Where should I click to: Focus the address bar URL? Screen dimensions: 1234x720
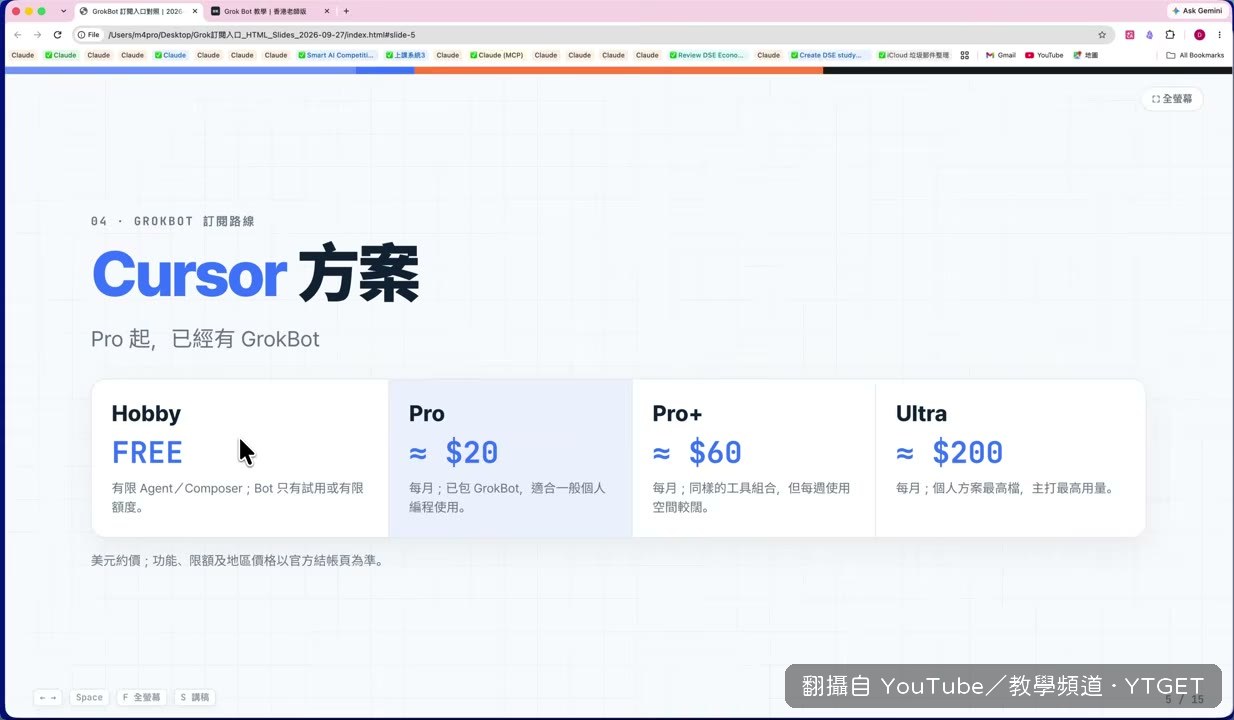(x=262, y=34)
